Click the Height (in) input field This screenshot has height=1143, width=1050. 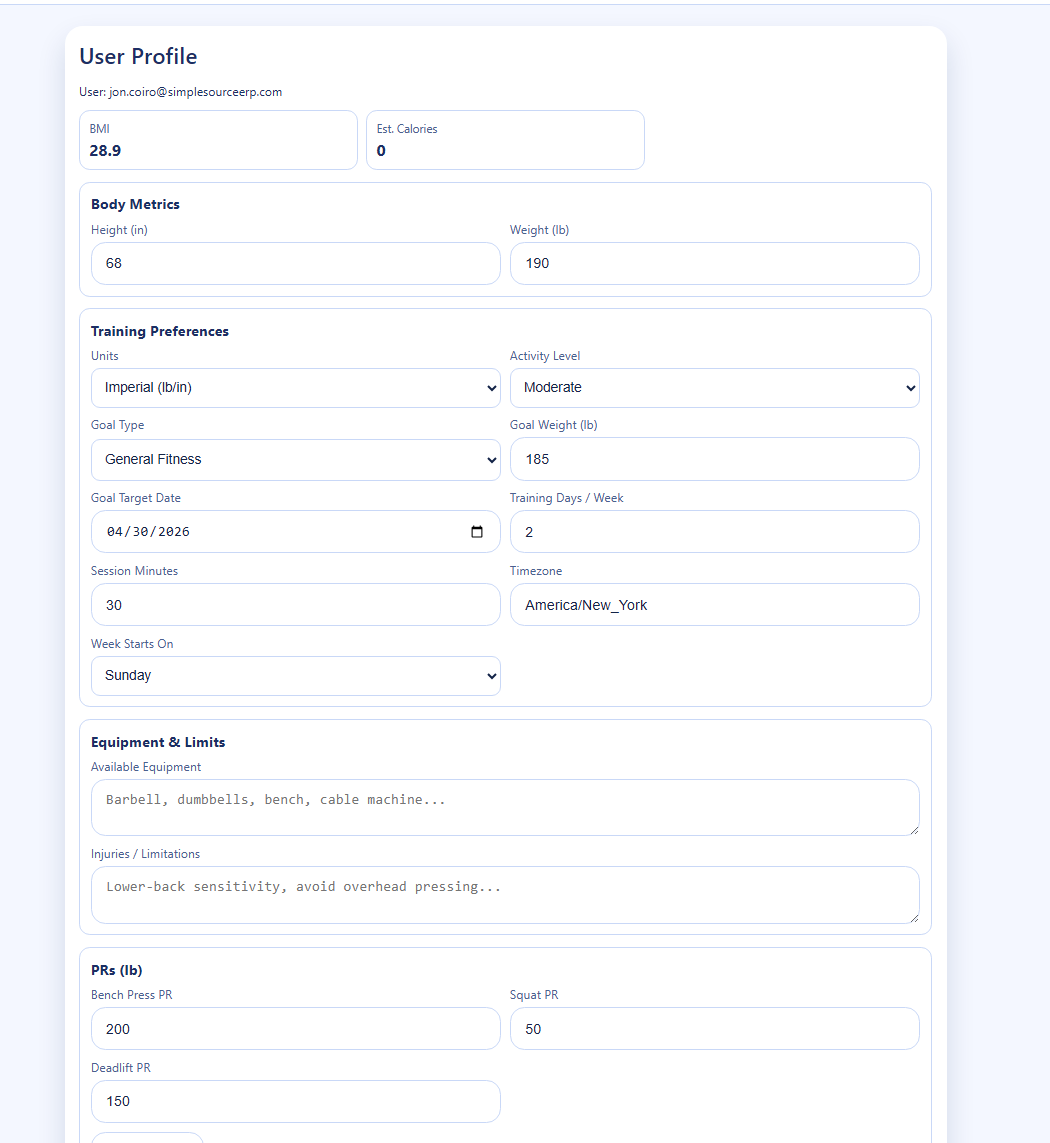tap(295, 264)
